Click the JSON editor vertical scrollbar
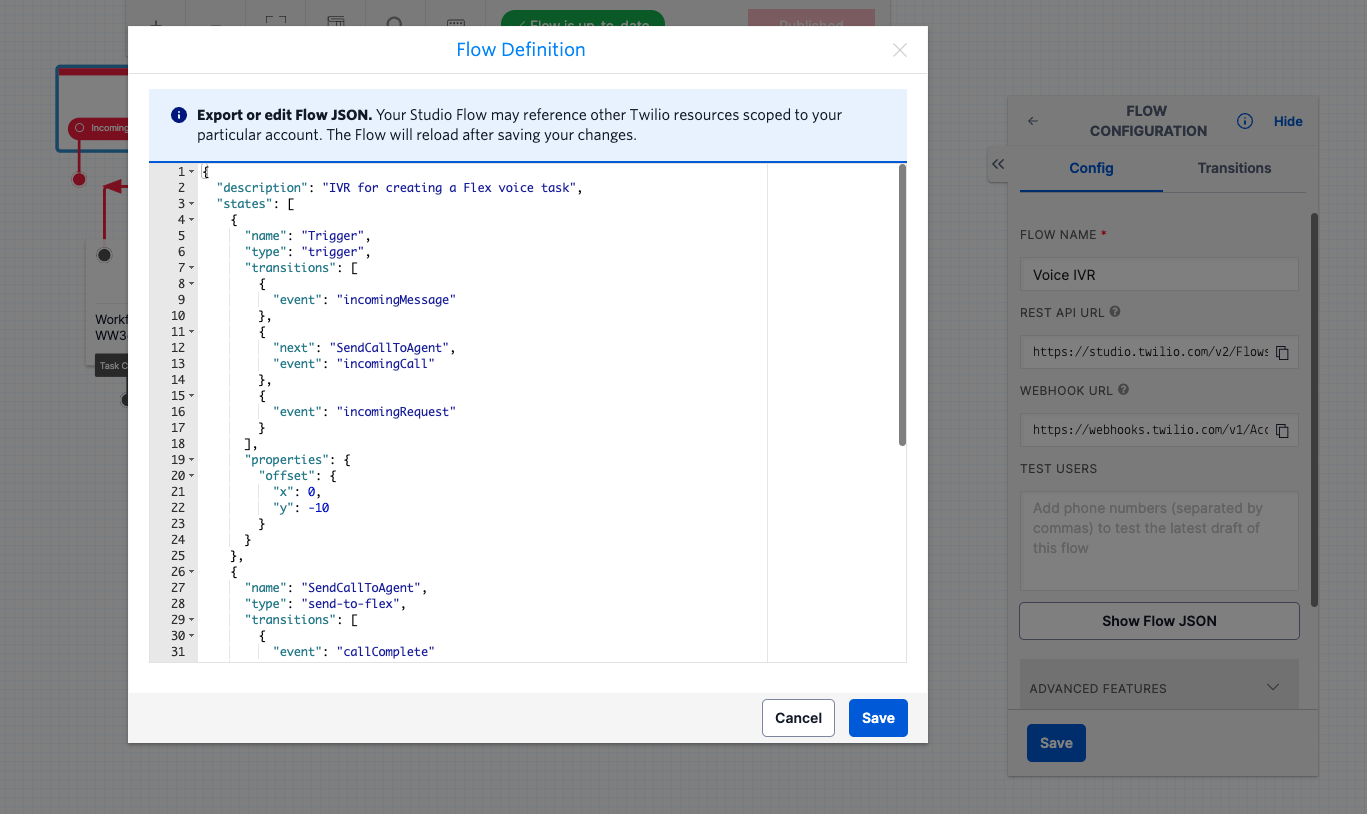The height and width of the screenshot is (814, 1367). click(x=902, y=305)
